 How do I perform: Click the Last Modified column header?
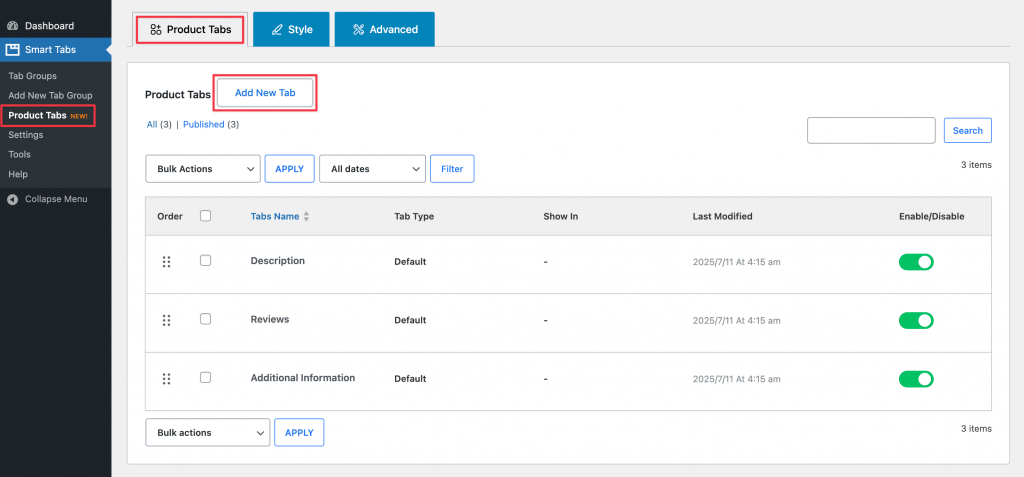722,216
